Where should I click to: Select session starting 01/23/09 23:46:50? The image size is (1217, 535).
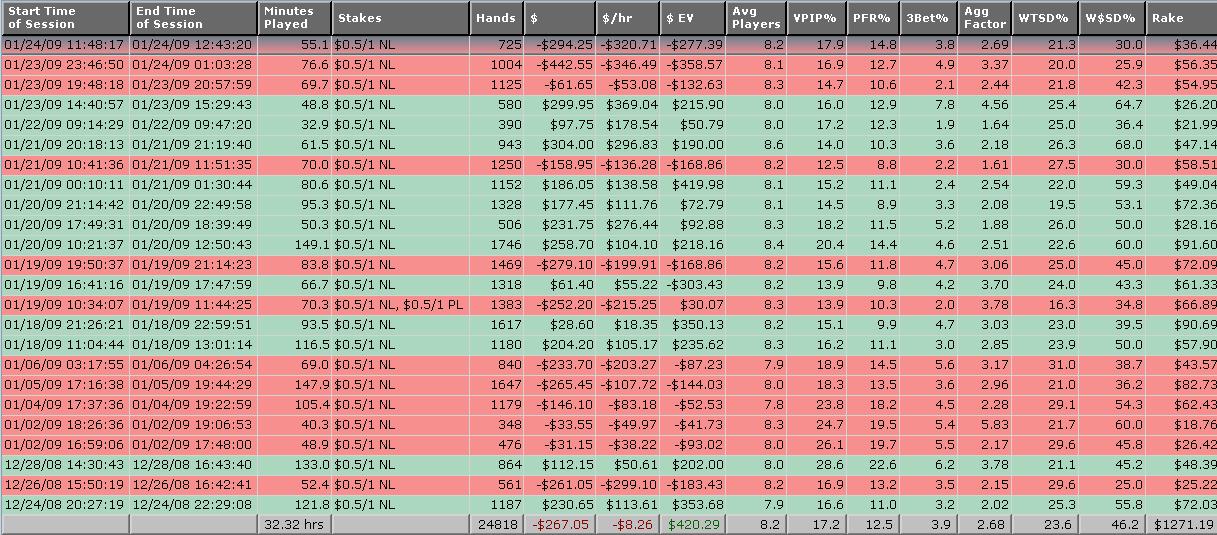608,65
